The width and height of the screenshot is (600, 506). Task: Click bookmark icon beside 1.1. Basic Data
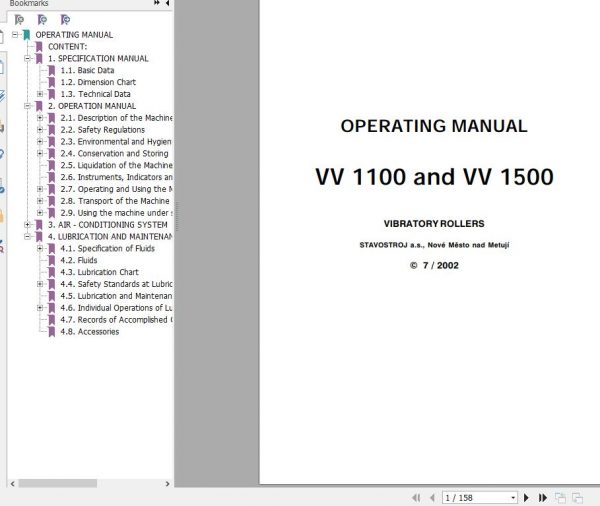pyautogui.click(x=52, y=70)
